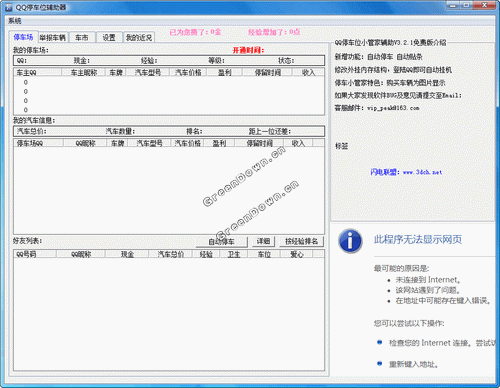Image resolution: width=500 pixels, height=388 pixels.
Task: Click 汽车价格 header in 我的汽车信息 table
Action: [x=188, y=143]
